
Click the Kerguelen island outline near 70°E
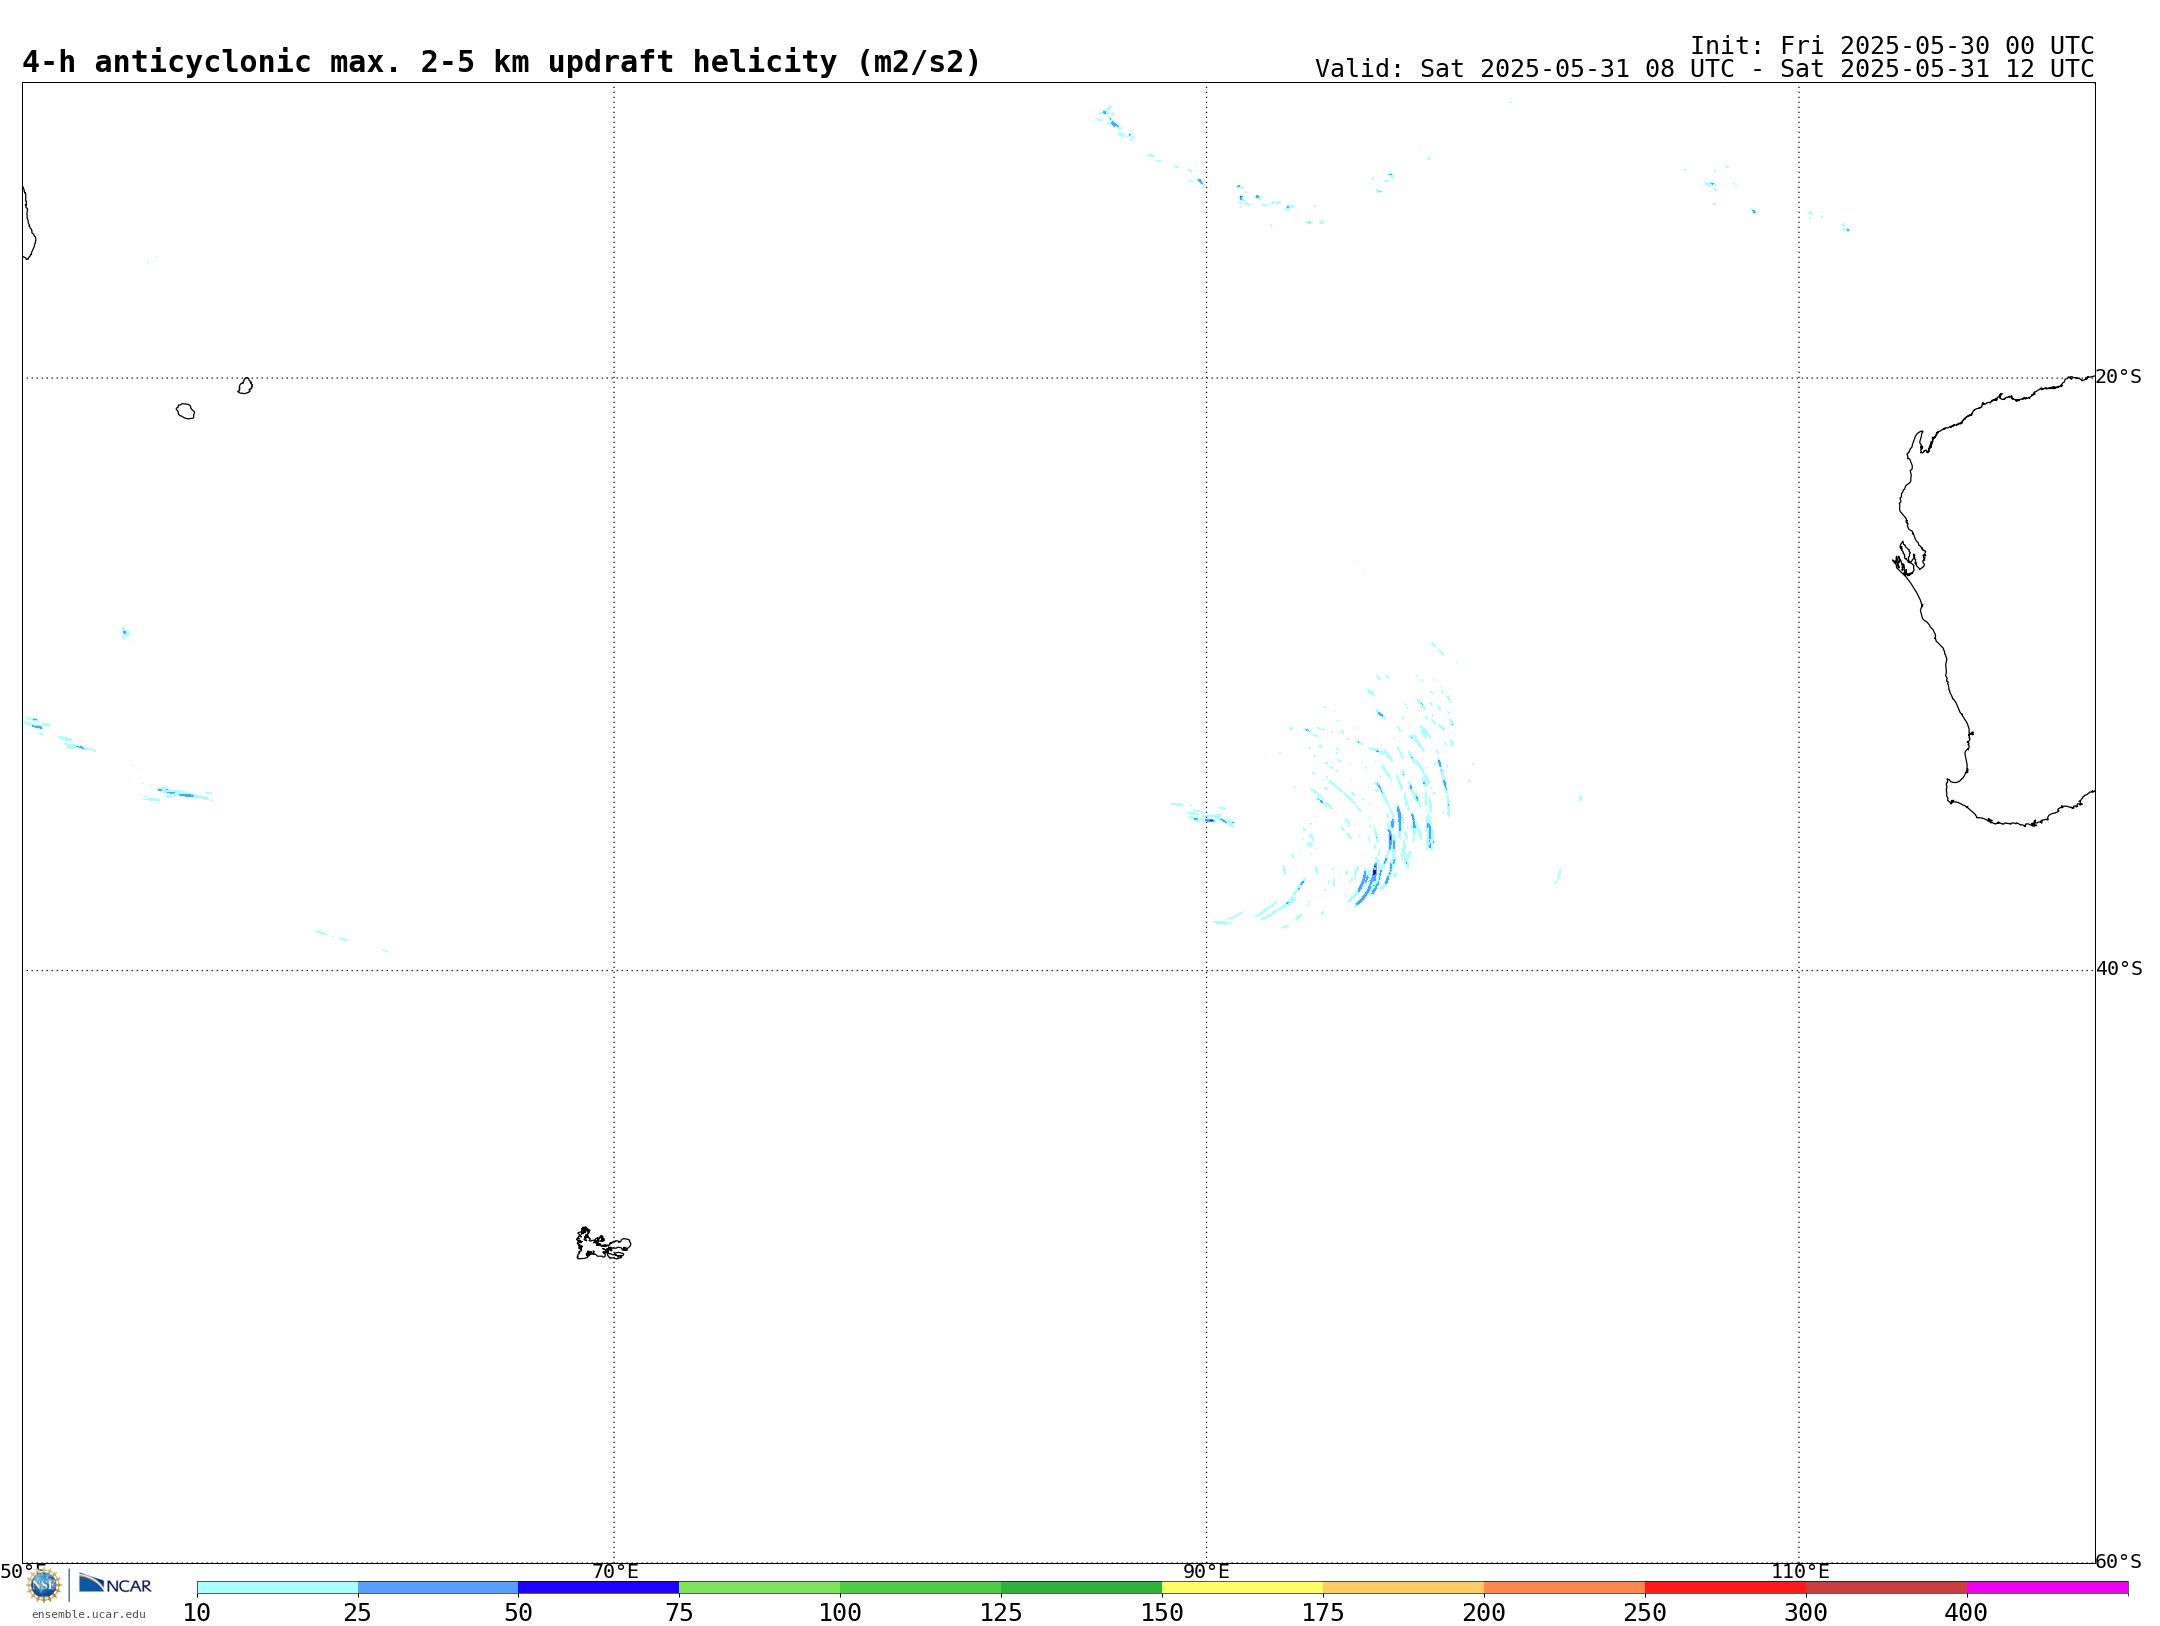pyautogui.click(x=603, y=1244)
